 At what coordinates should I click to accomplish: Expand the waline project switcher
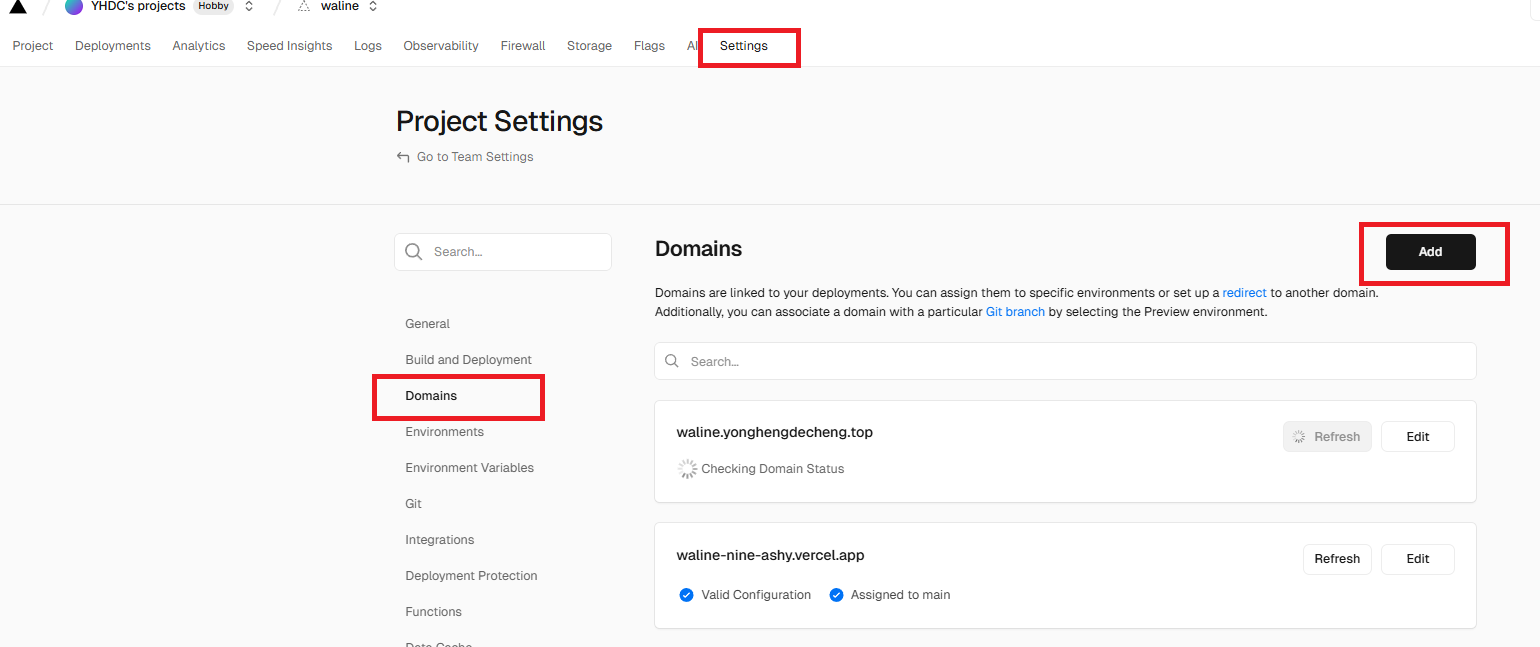point(373,7)
